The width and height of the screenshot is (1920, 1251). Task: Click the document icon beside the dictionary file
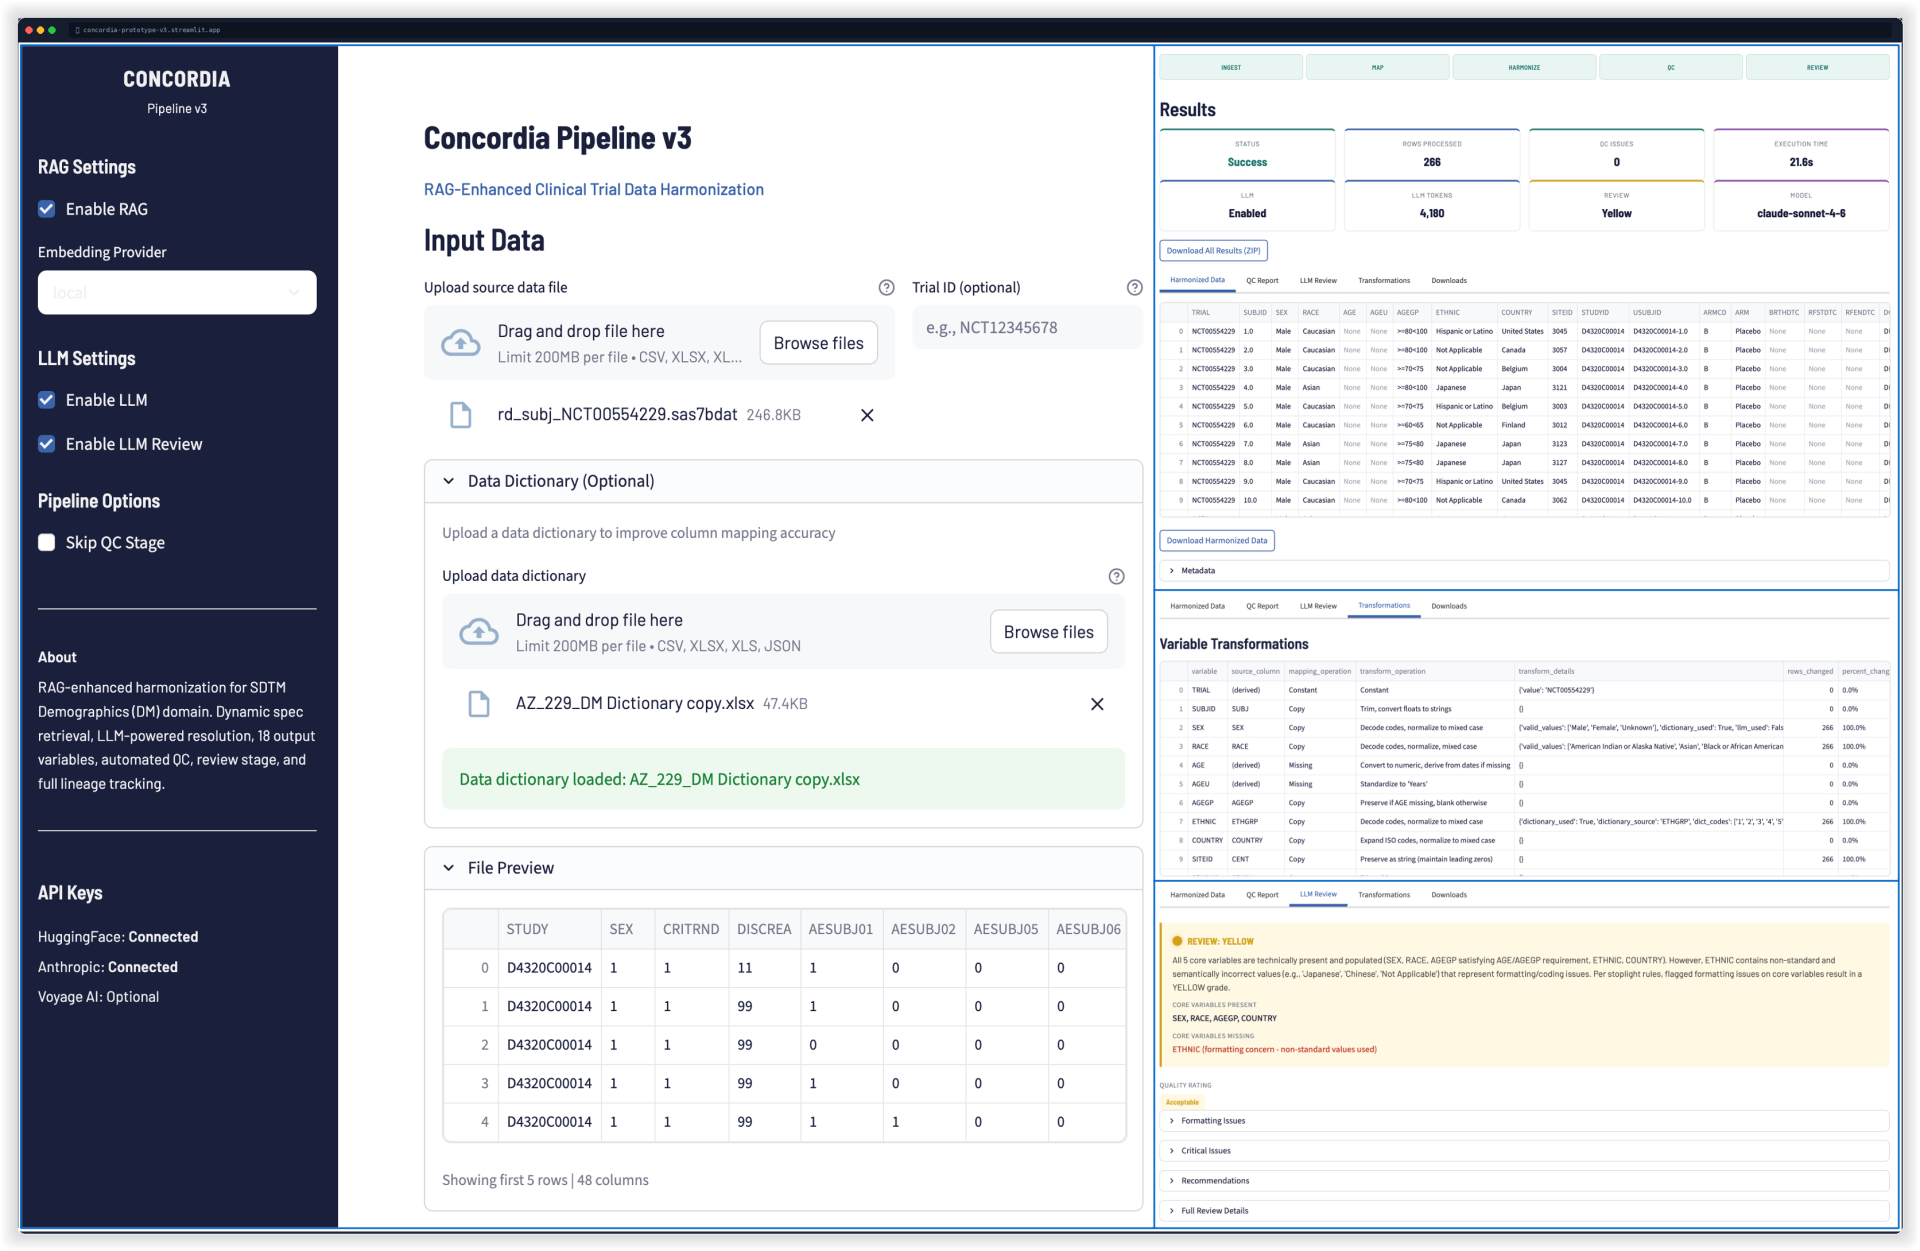point(479,703)
